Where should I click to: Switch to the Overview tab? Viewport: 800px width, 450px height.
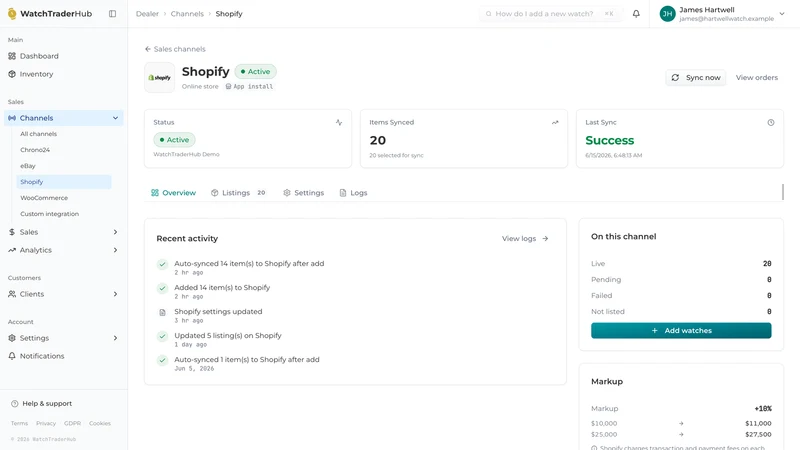point(173,193)
